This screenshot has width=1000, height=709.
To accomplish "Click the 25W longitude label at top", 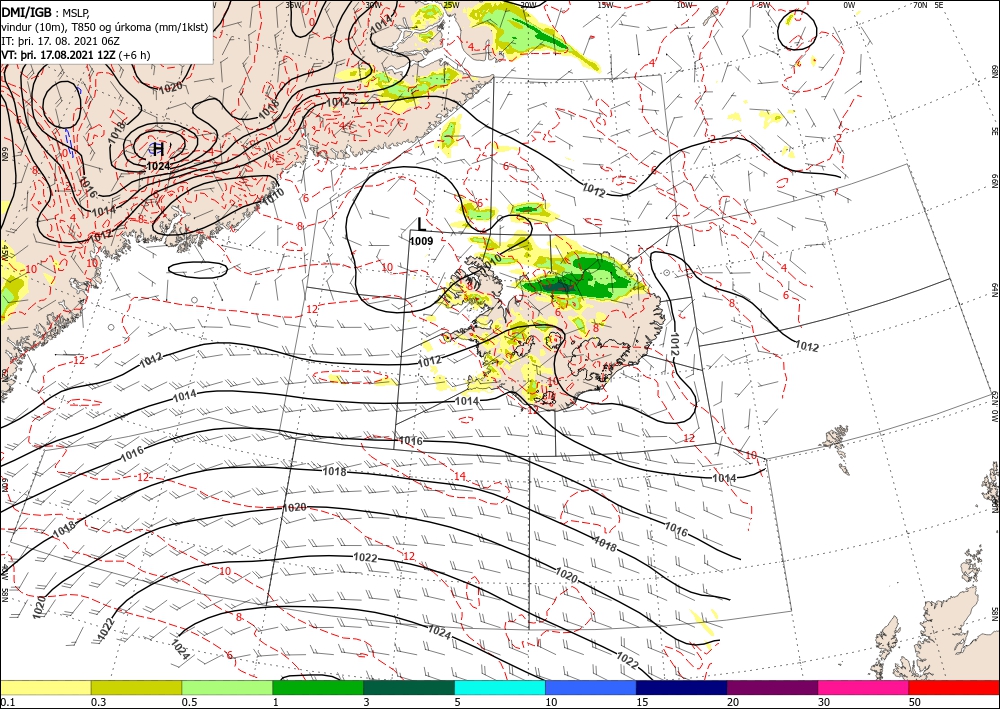I will pos(452,5).
